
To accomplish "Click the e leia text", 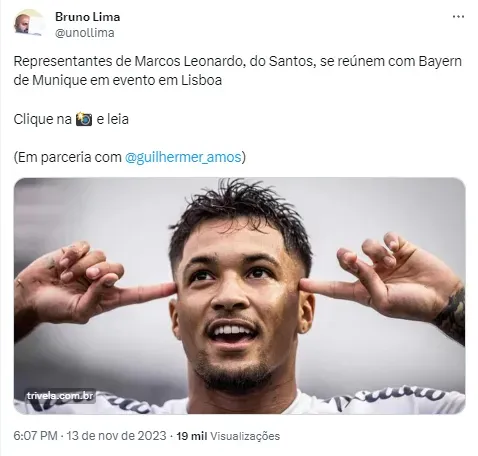I will click(112, 119).
